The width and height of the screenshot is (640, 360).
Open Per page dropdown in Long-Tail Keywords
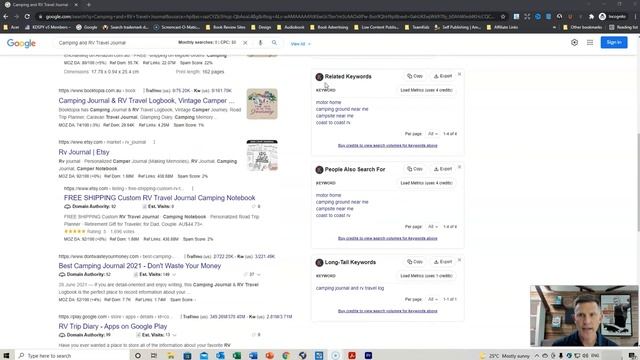click(x=433, y=299)
